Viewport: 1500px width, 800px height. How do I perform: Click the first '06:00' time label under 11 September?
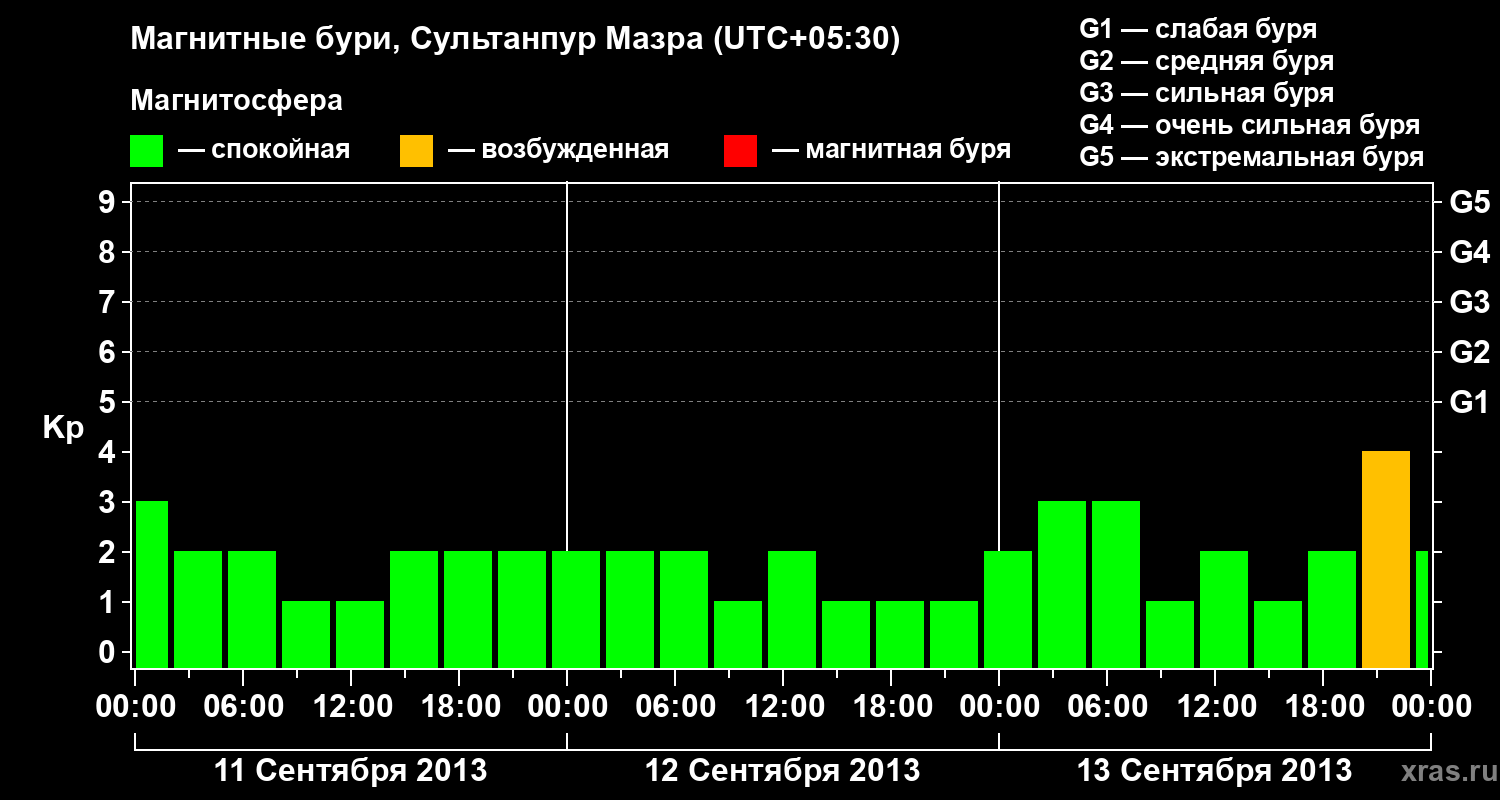[243, 707]
